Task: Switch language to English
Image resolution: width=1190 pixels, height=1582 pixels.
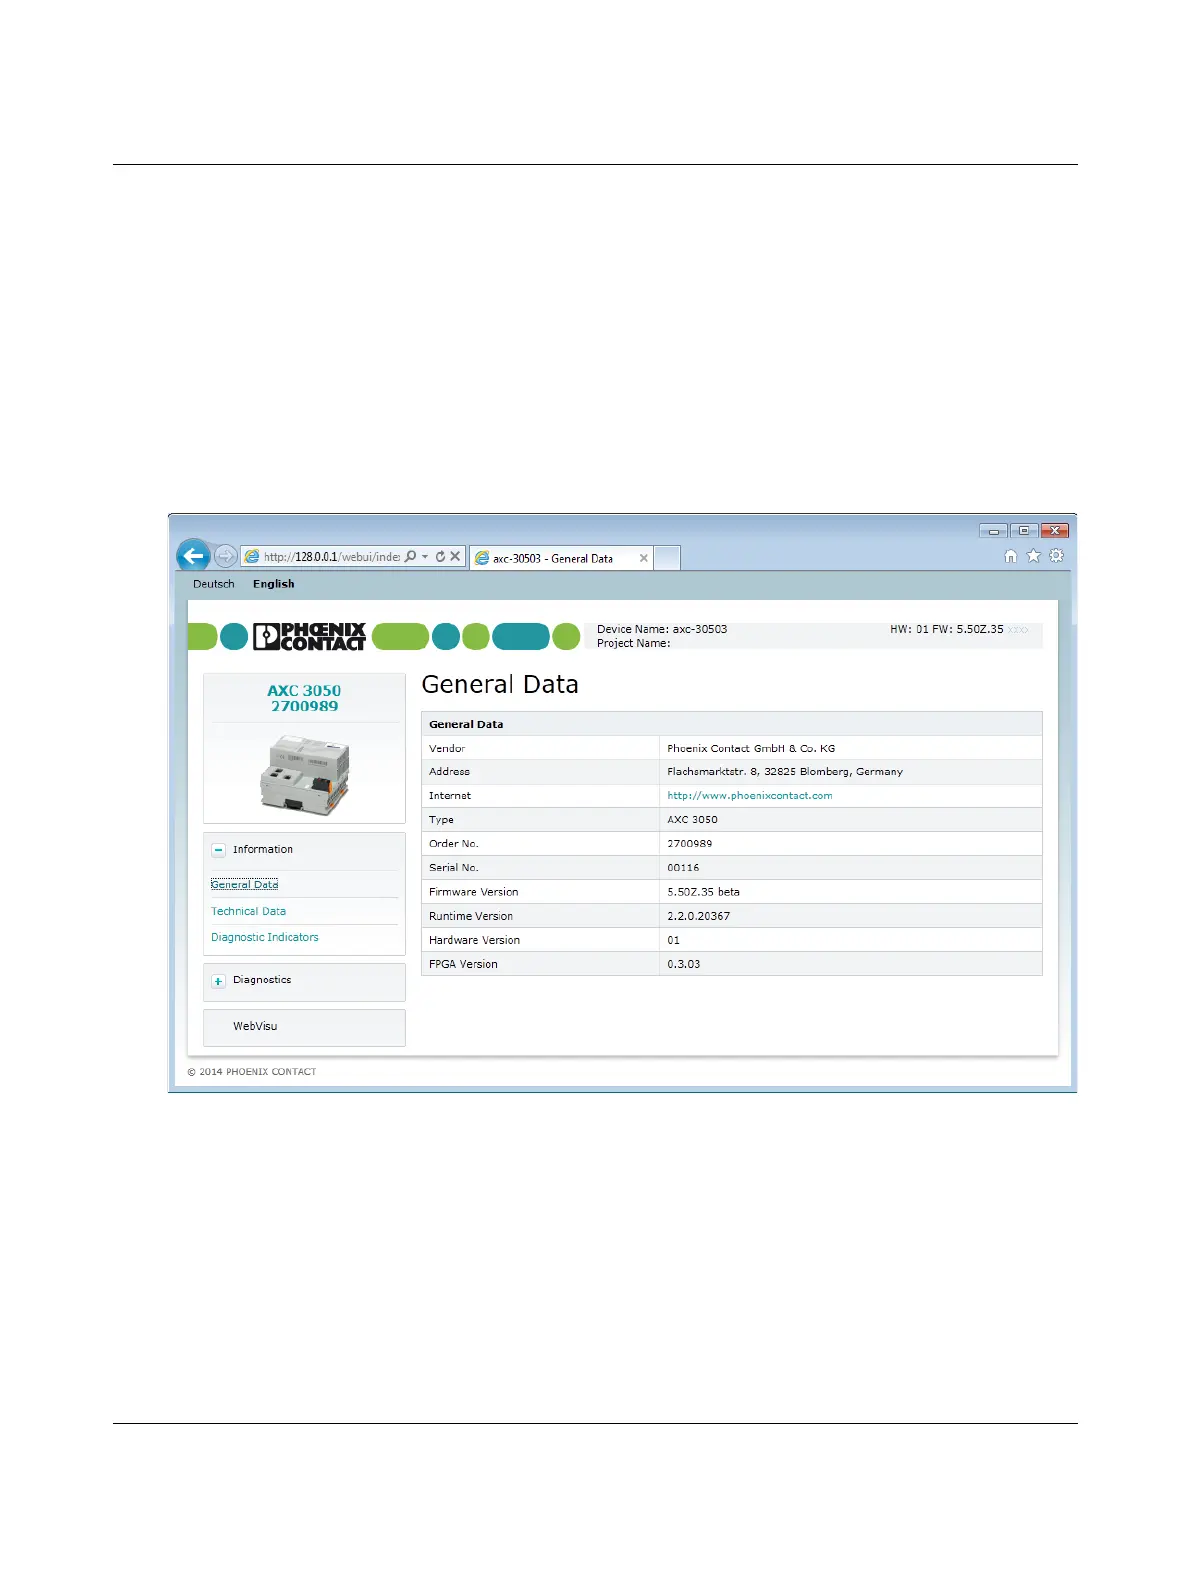Action: (x=274, y=584)
